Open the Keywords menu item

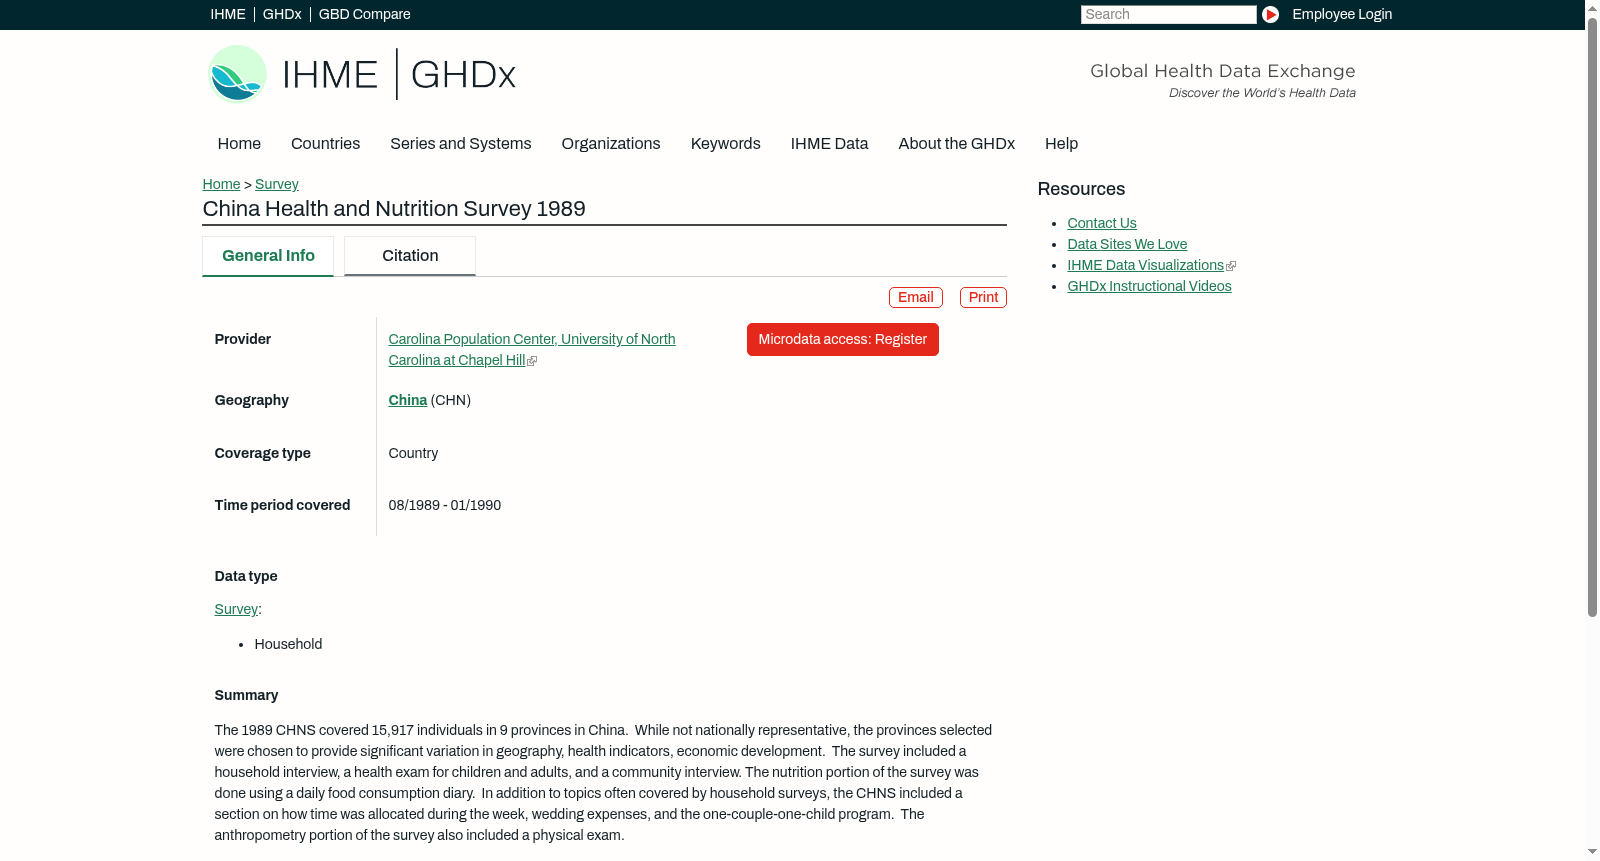pyautogui.click(x=725, y=144)
